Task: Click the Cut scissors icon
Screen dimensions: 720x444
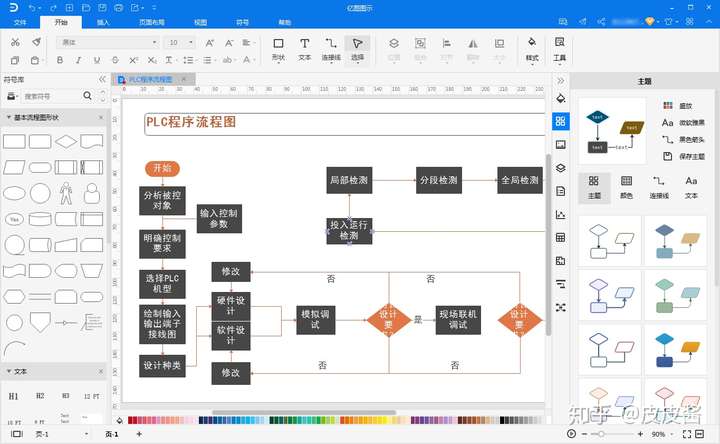Action: pyautogui.click(x=15, y=42)
